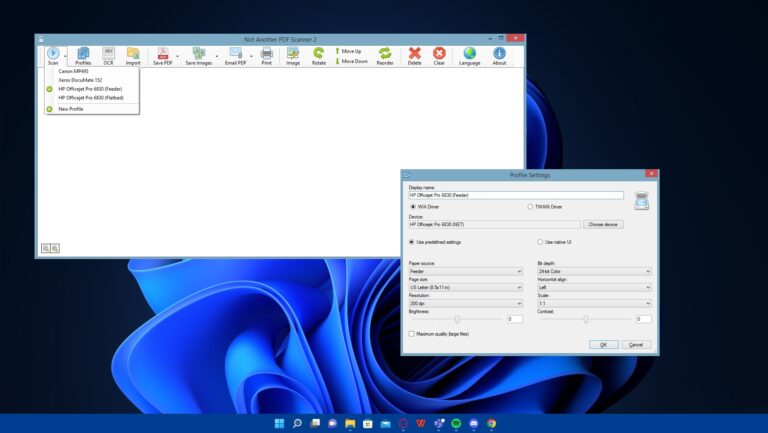Viewport: 768px width, 433px height.
Task: Open the Bit depth dropdown
Action: 593,271
